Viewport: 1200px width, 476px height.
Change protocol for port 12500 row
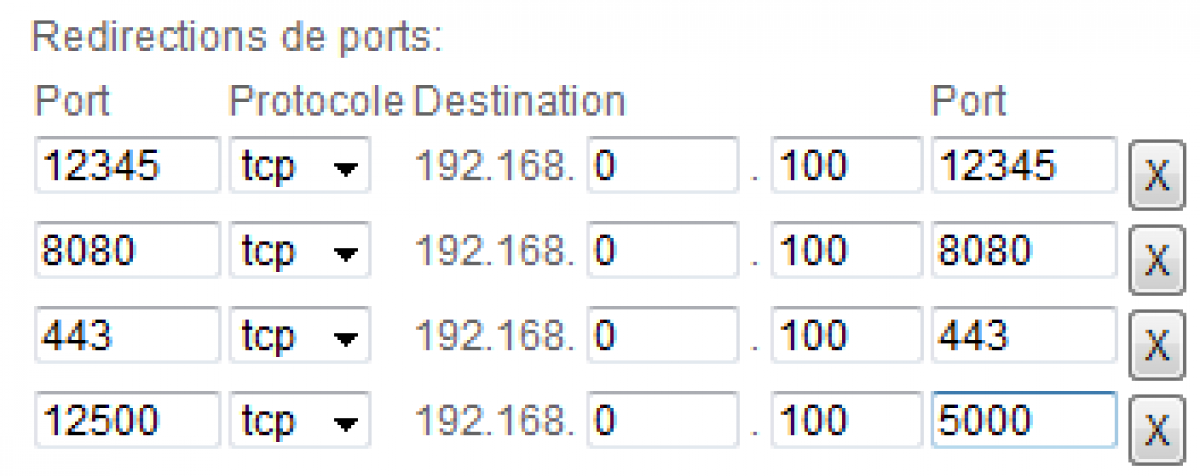299,420
